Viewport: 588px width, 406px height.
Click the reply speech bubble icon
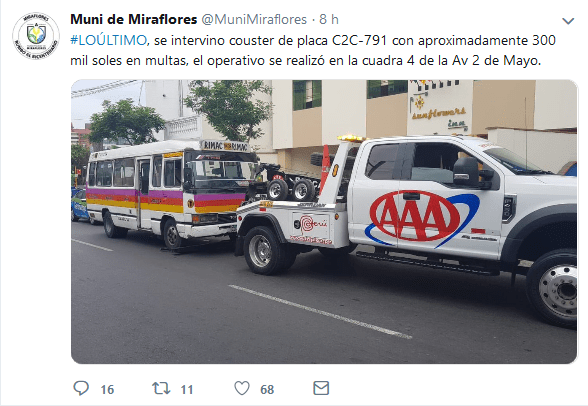(x=81, y=388)
